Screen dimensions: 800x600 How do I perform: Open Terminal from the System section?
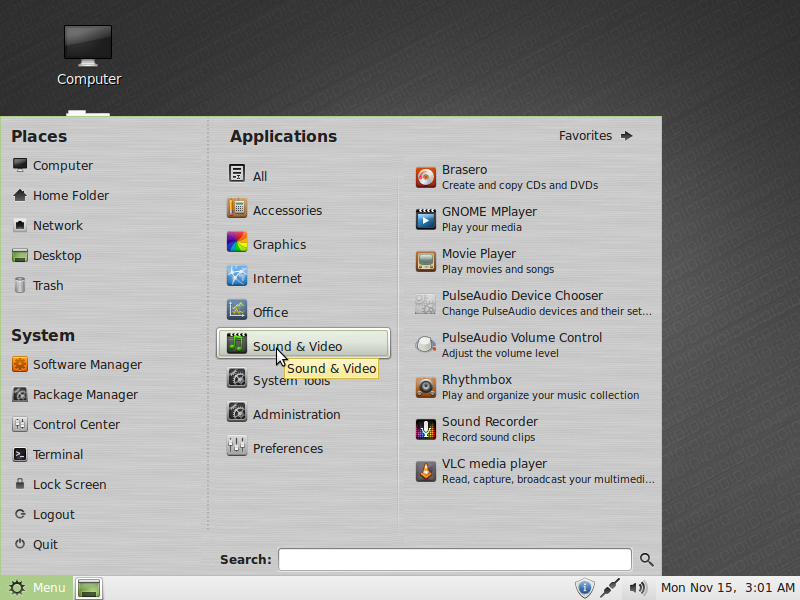(57, 455)
